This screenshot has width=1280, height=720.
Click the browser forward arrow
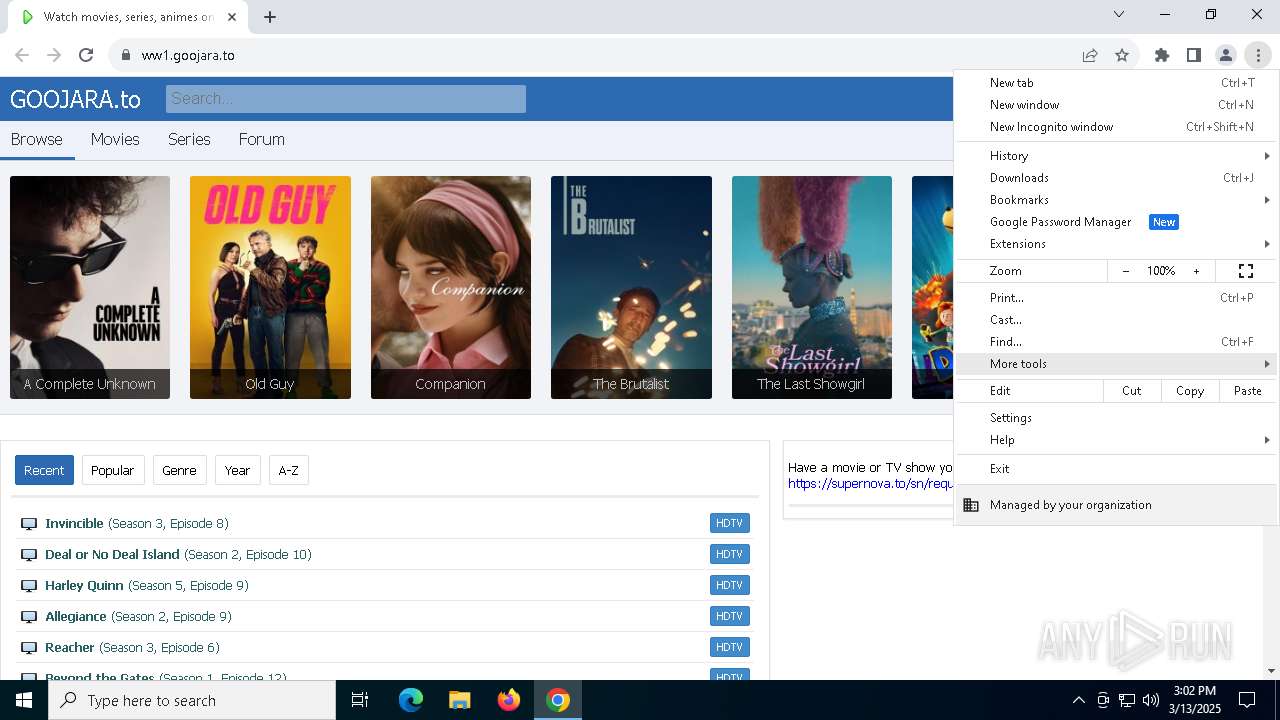54,55
